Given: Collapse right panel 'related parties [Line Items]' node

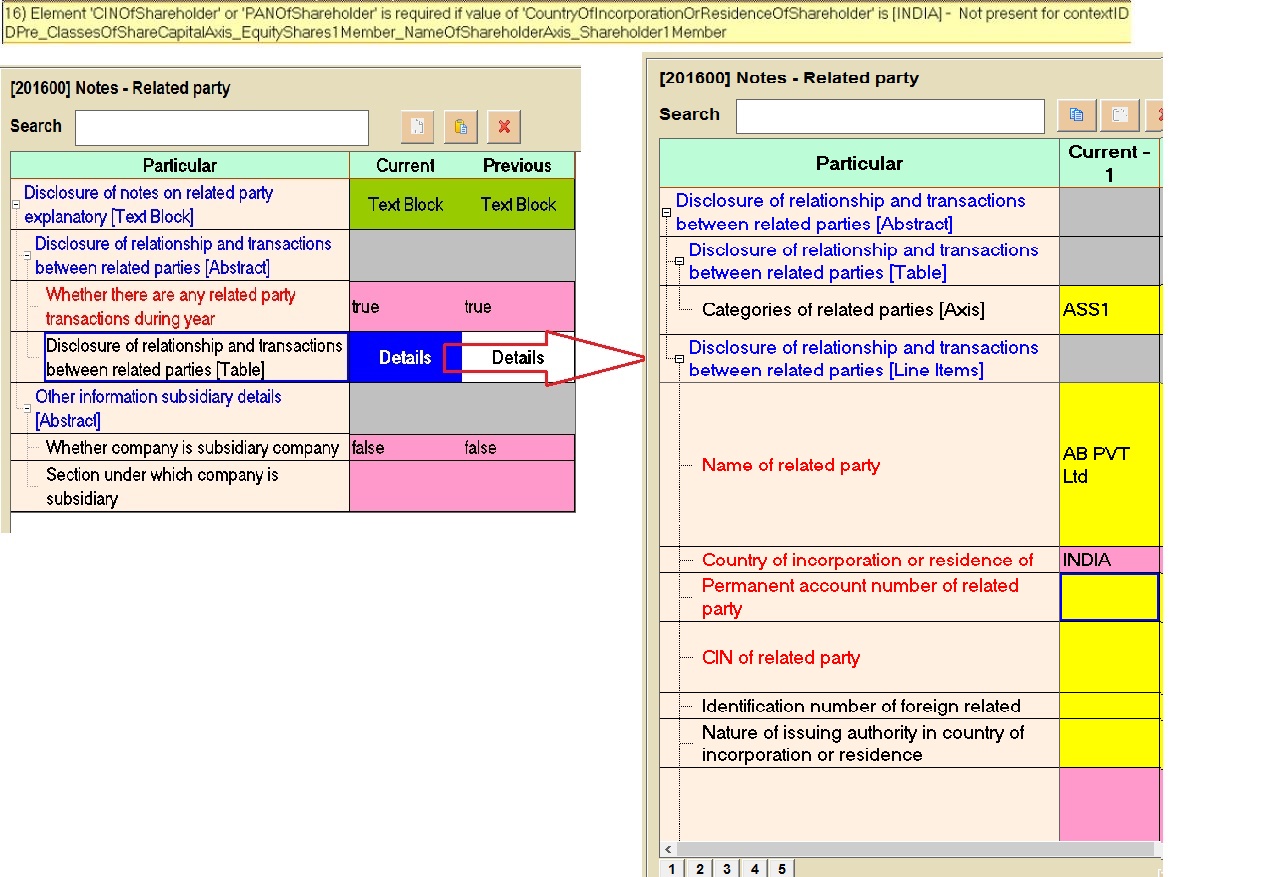Looking at the screenshot, I should coord(679,359).
